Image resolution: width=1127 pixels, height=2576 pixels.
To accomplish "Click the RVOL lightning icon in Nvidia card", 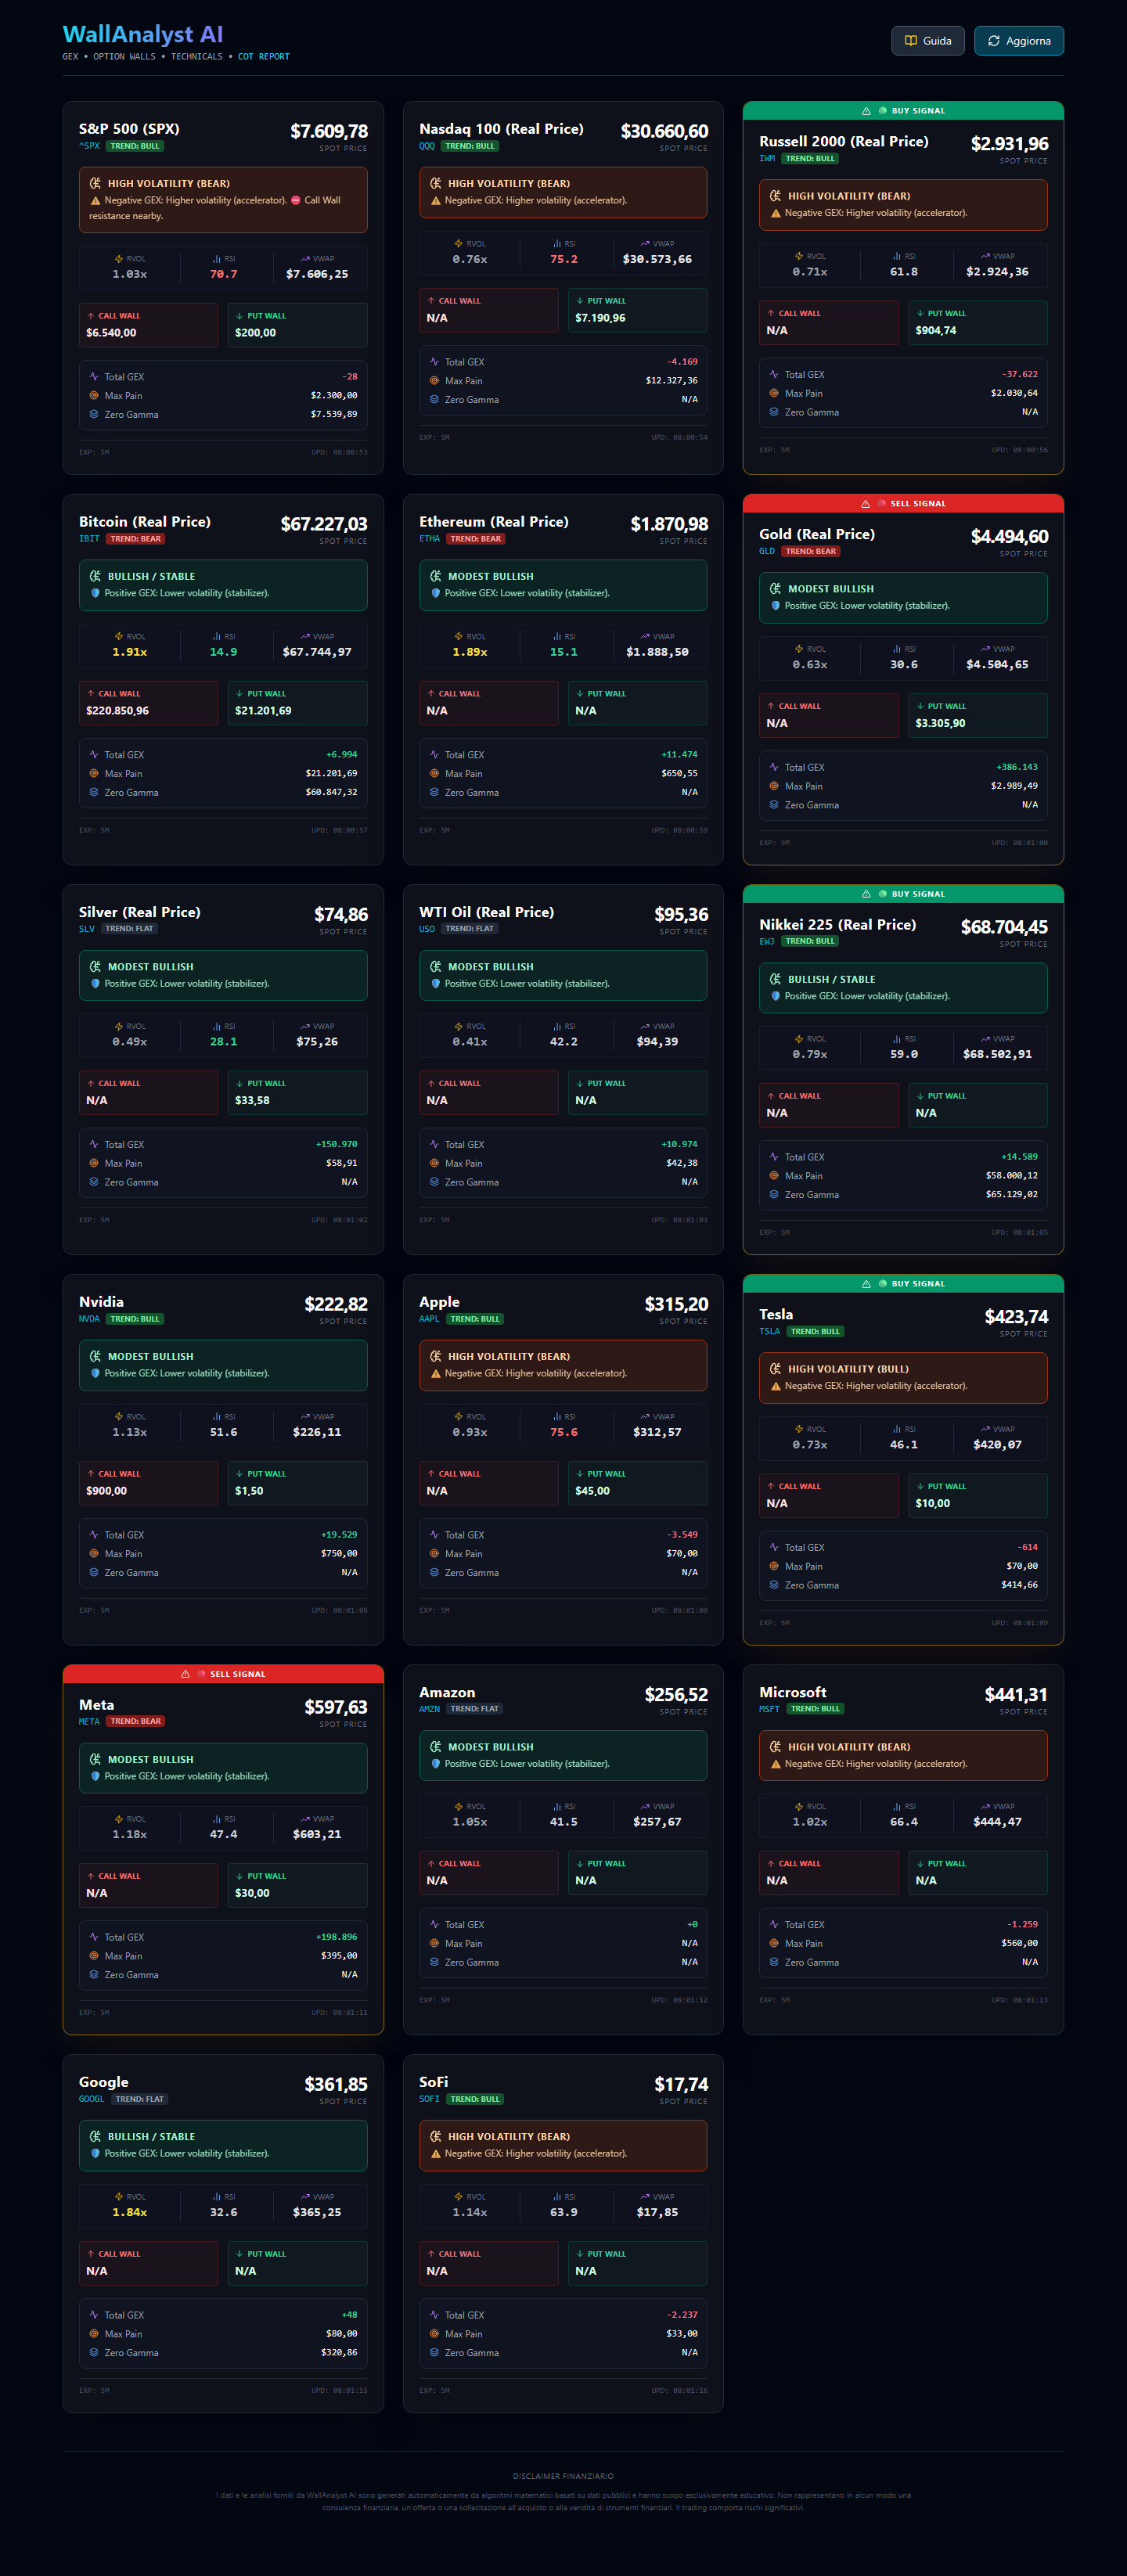I will [x=119, y=1417].
